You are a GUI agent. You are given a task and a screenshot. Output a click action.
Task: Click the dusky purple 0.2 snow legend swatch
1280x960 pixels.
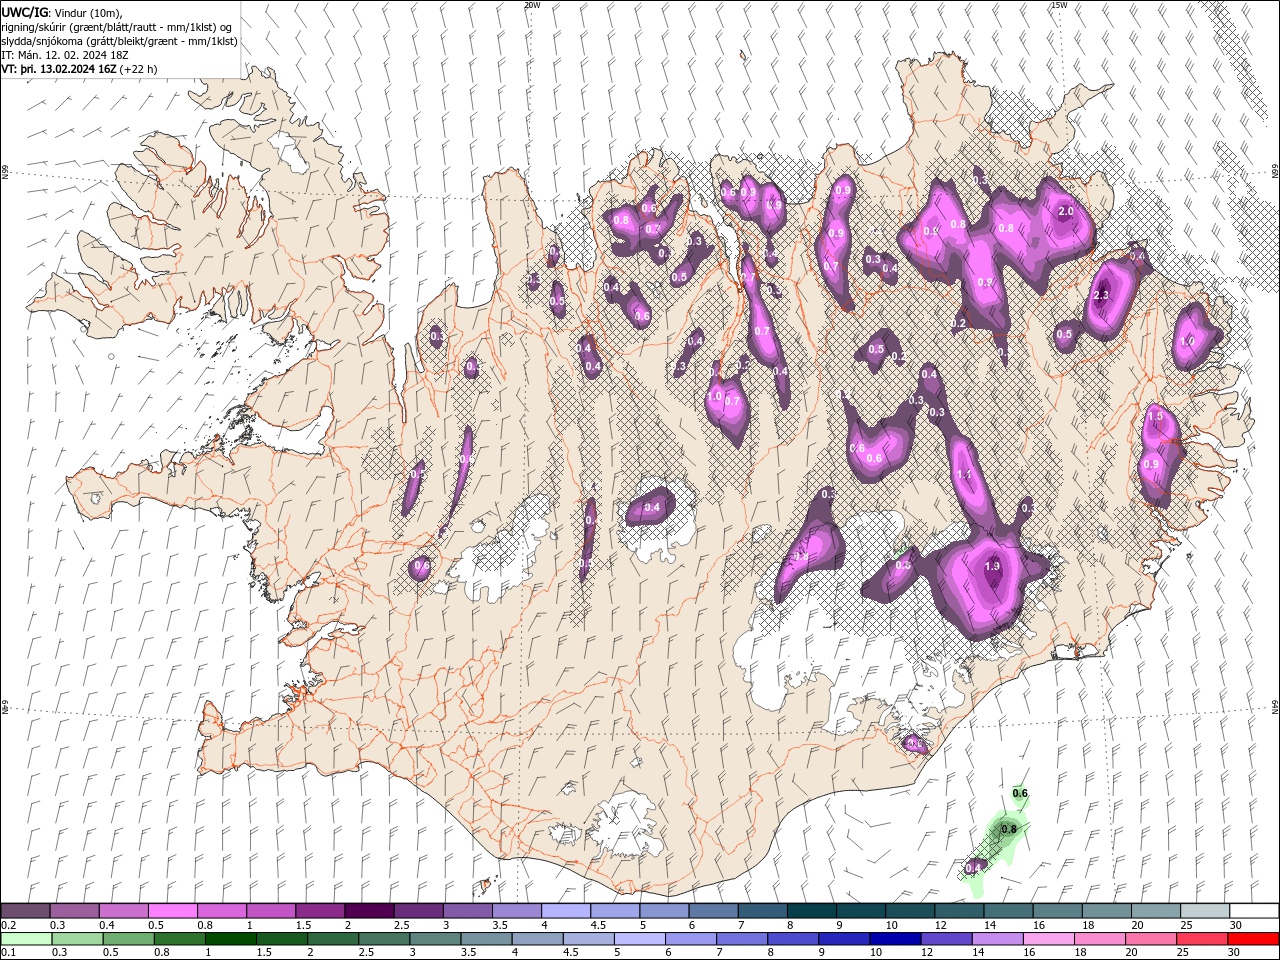click(26, 911)
